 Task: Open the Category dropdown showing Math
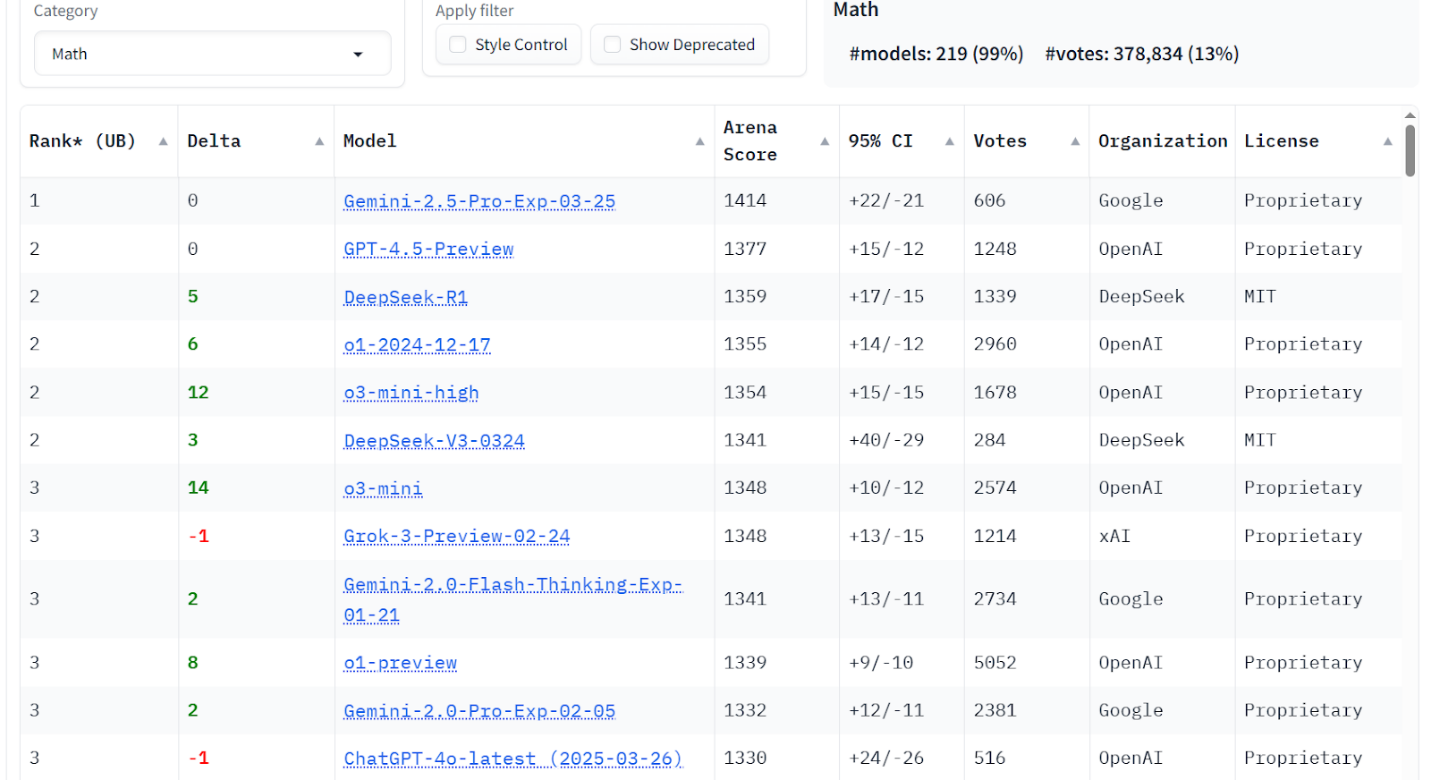pos(212,54)
